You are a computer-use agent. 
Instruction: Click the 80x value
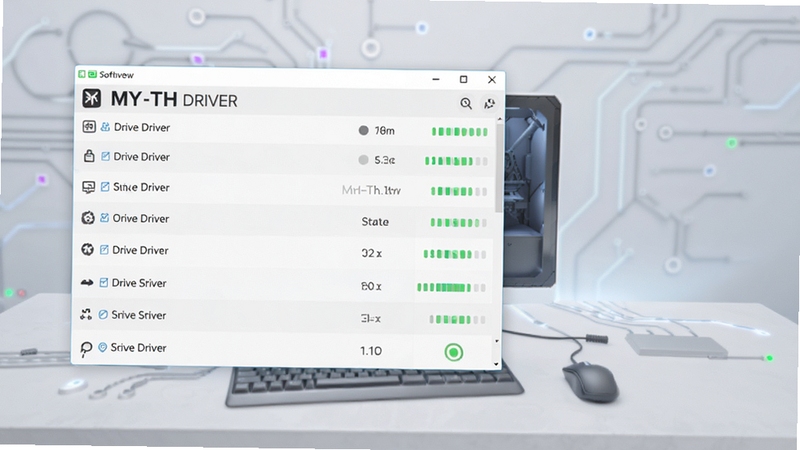tap(371, 286)
